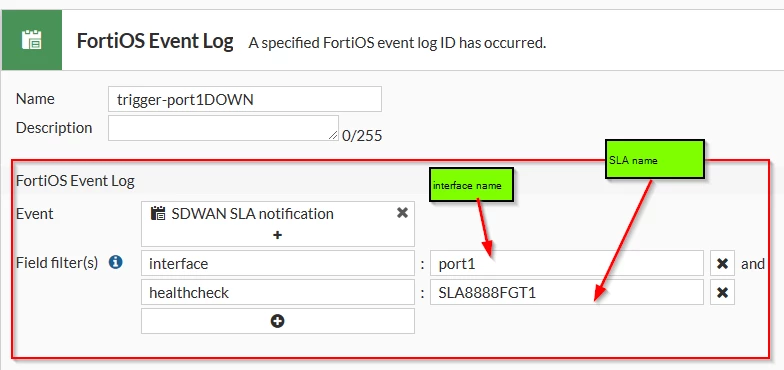The height and width of the screenshot is (370, 784).
Task: Click the FortiOS Event Log section heading
Action: coord(76,180)
